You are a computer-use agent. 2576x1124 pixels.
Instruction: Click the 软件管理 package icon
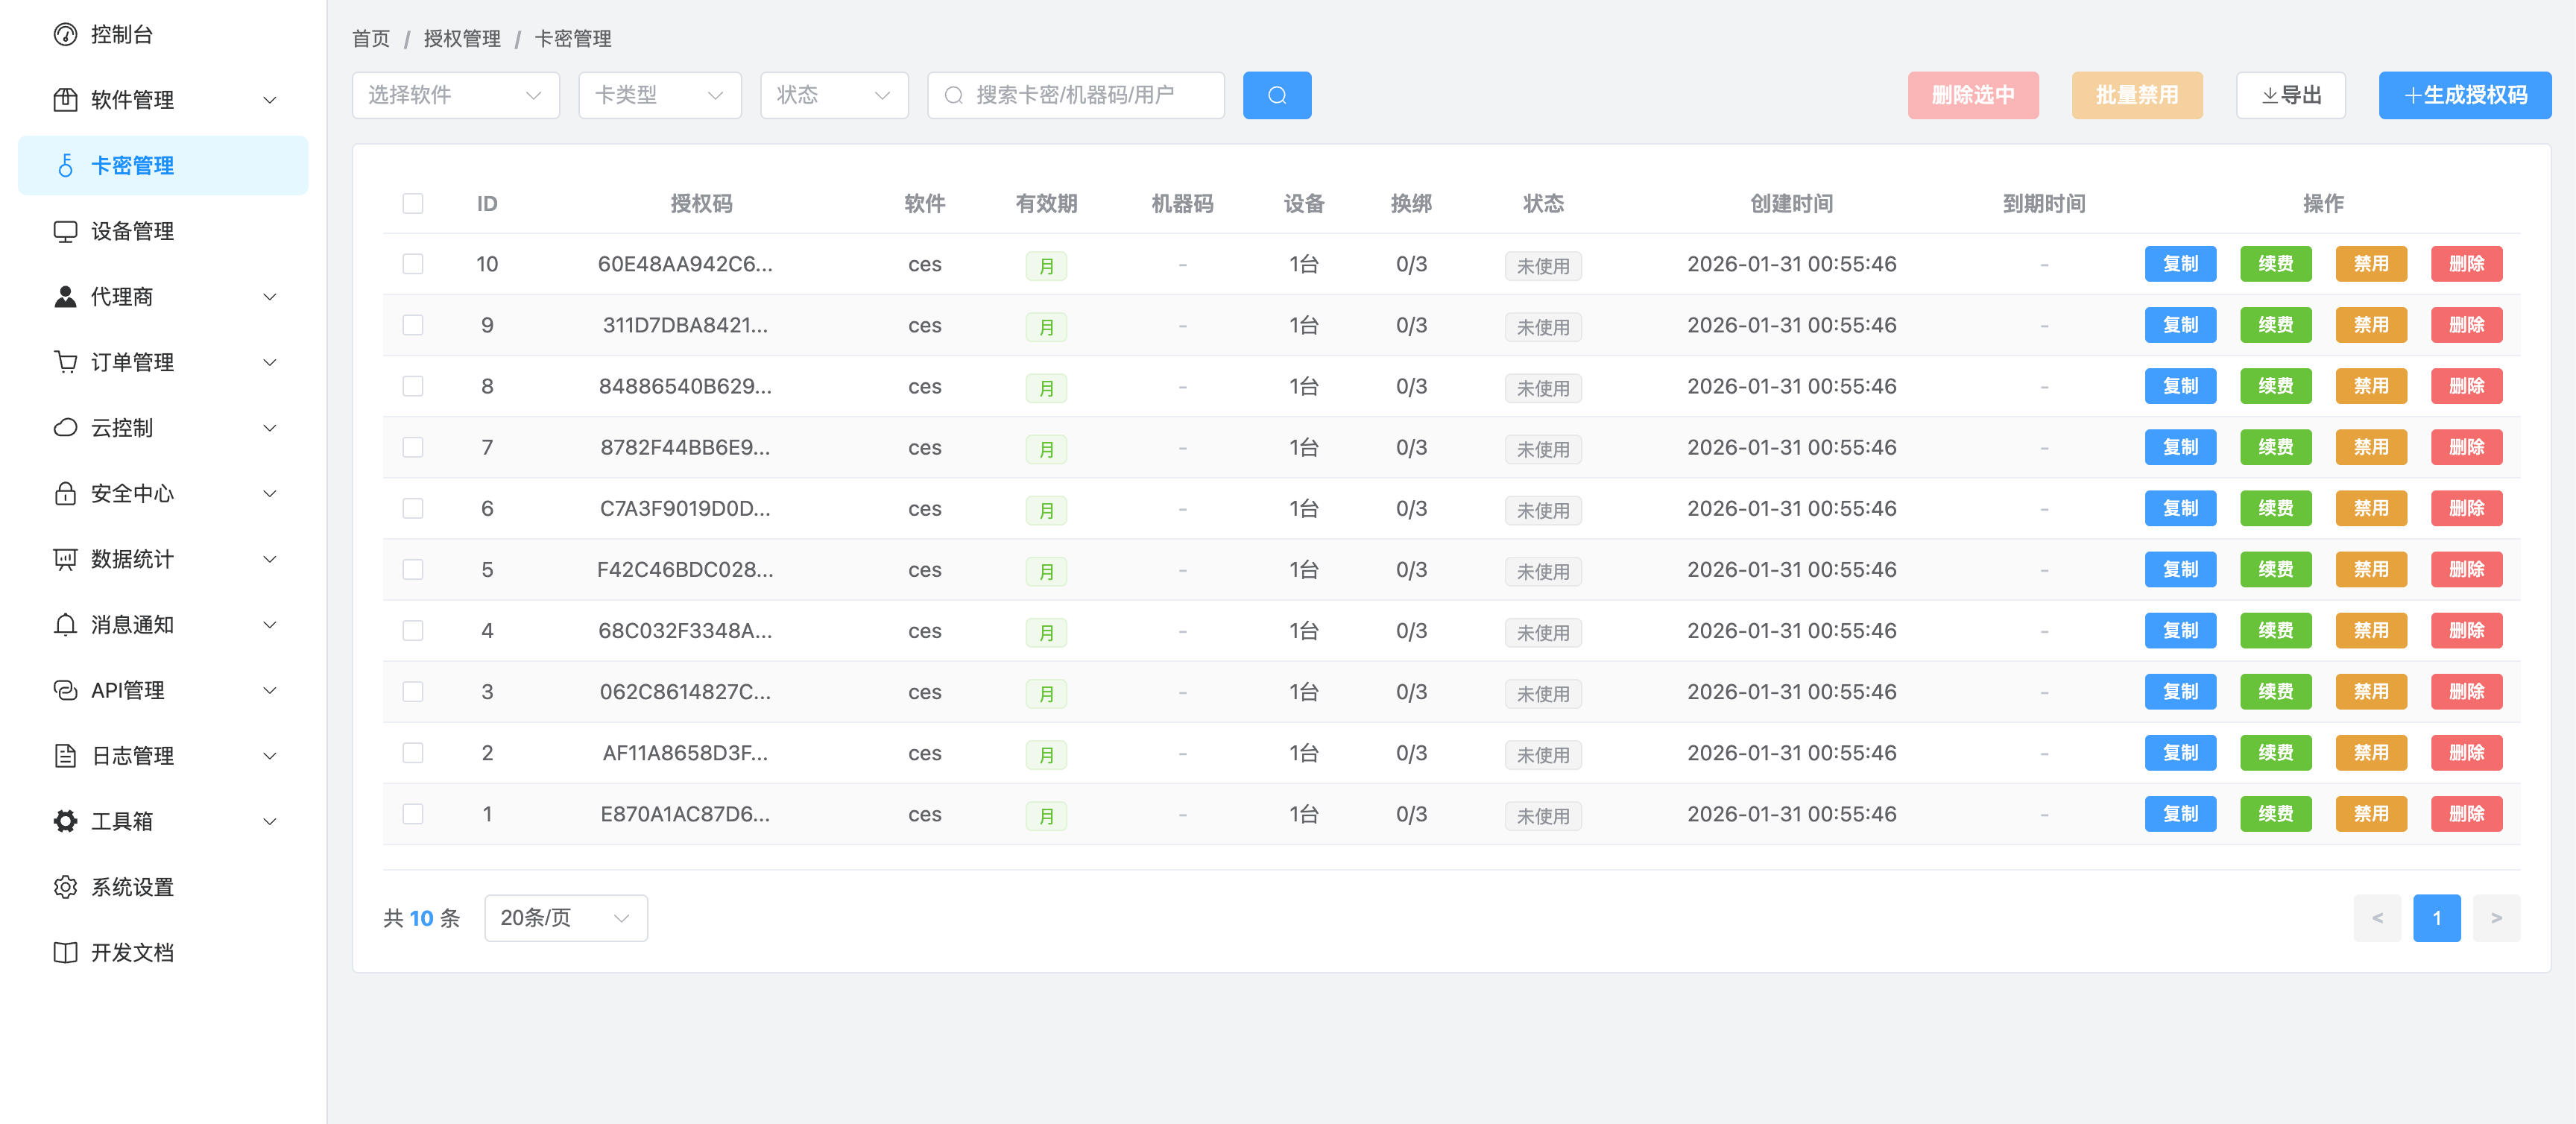pyautogui.click(x=65, y=100)
